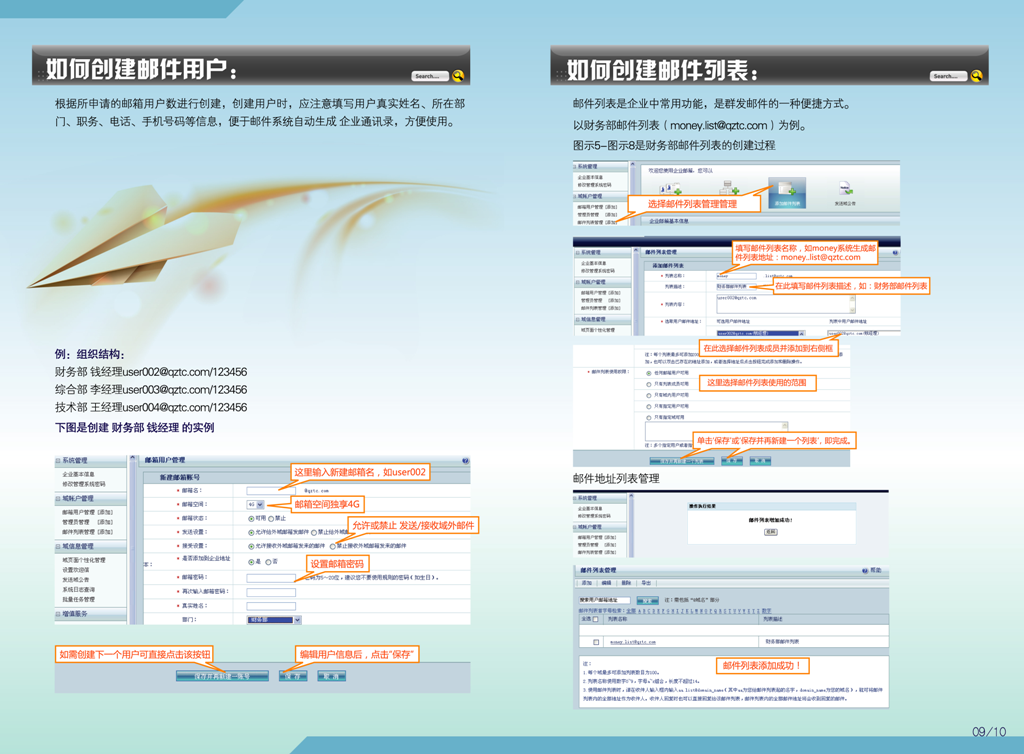
Task: Click the magnifier icon in right header
Action: point(977,76)
